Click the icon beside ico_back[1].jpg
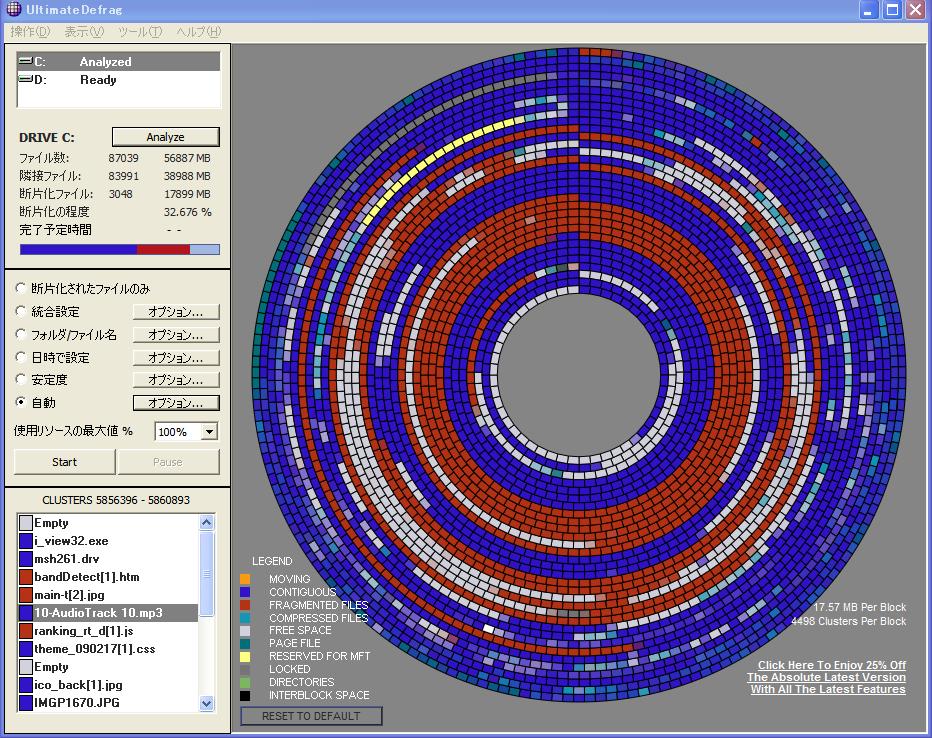 tap(26, 685)
